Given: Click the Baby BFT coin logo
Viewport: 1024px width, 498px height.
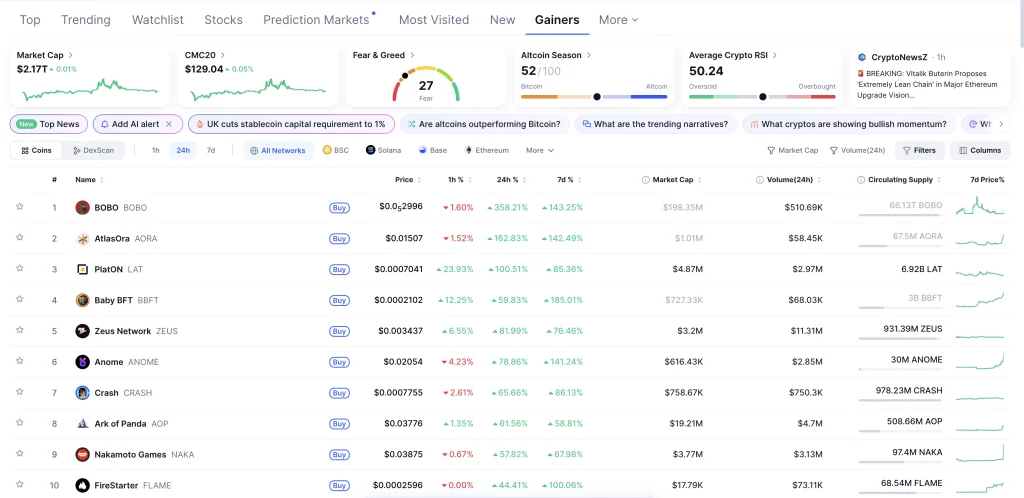Looking at the screenshot, I should 82,300.
